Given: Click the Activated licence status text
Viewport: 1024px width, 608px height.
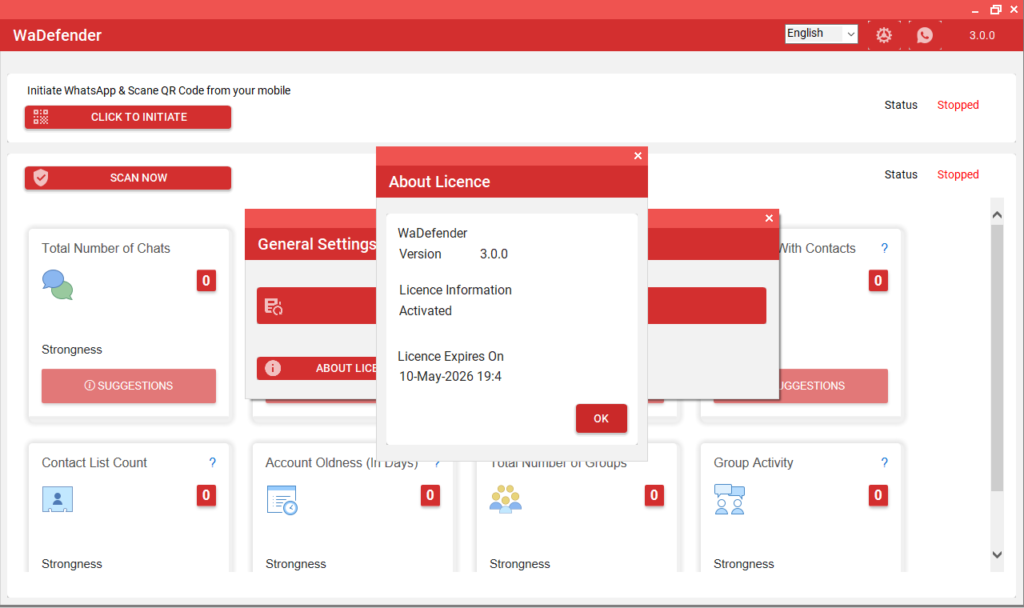Looking at the screenshot, I should (426, 311).
